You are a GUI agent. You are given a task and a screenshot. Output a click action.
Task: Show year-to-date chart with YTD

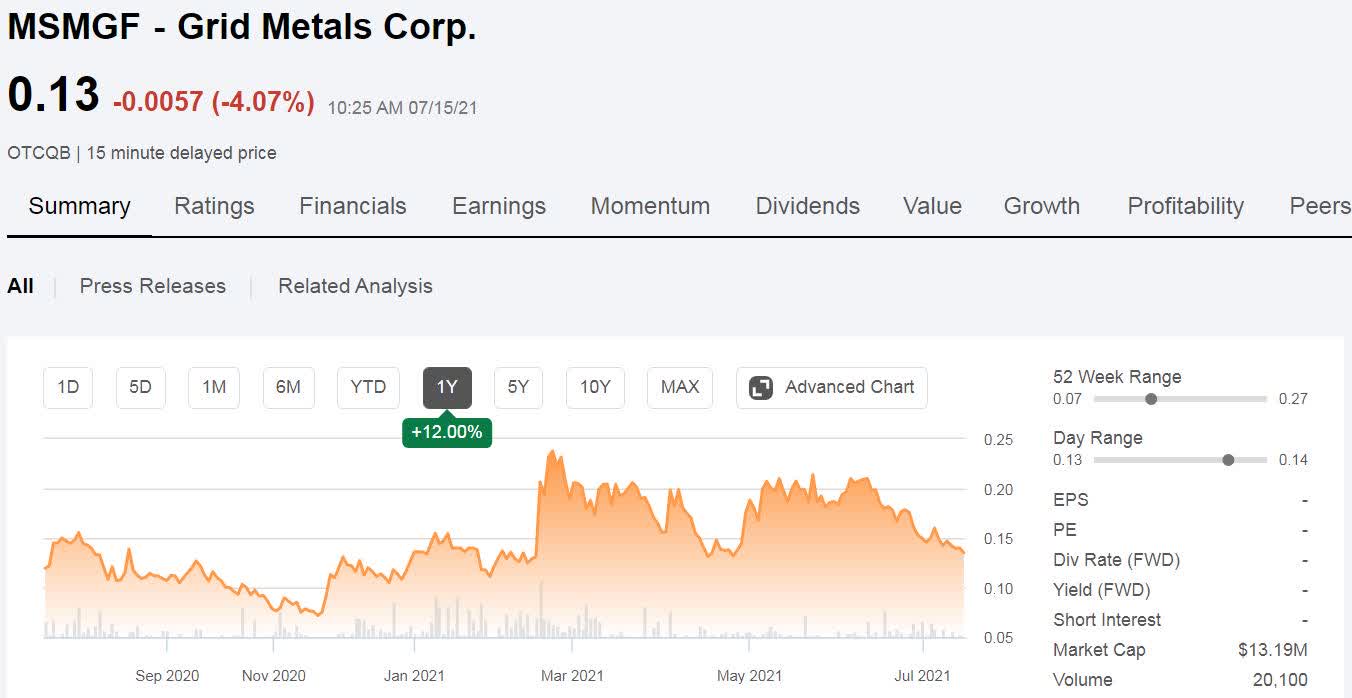(x=368, y=388)
